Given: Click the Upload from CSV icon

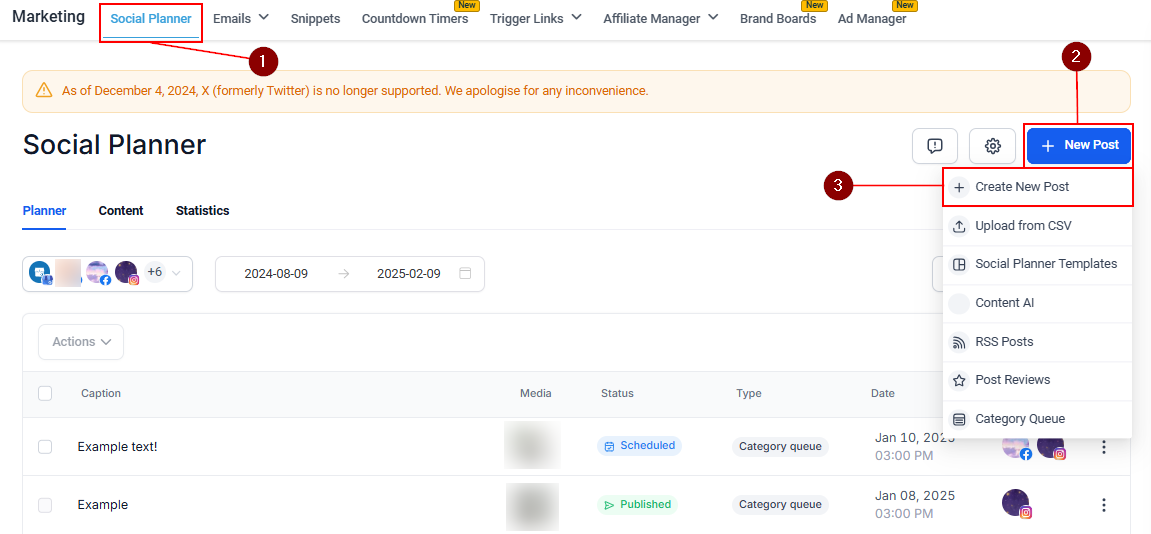Looking at the screenshot, I should (959, 226).
